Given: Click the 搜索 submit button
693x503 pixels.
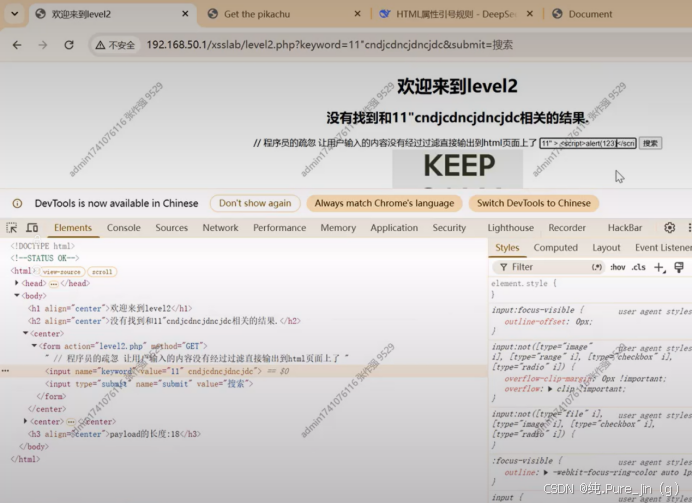Looking at the screenshot, I should point(650,143).
